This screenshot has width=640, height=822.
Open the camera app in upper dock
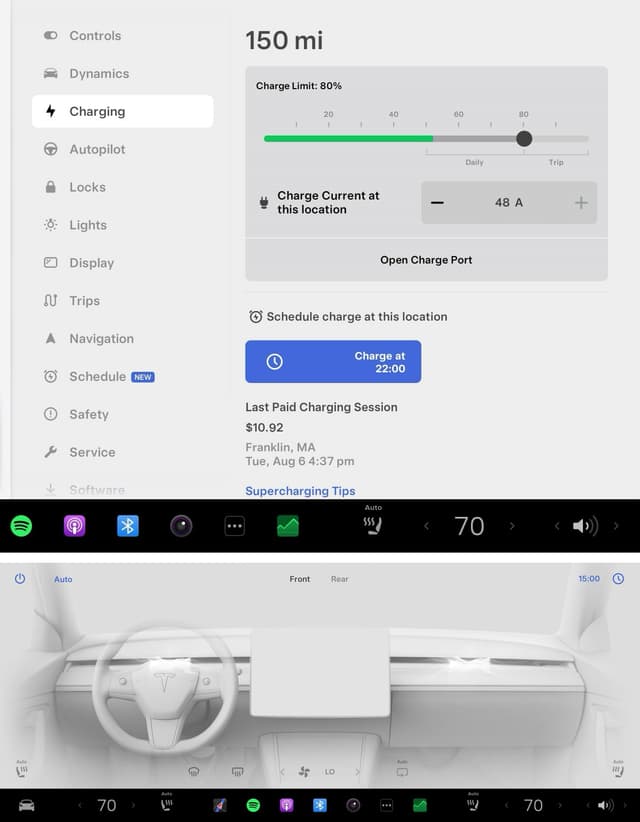click(181, 526)
